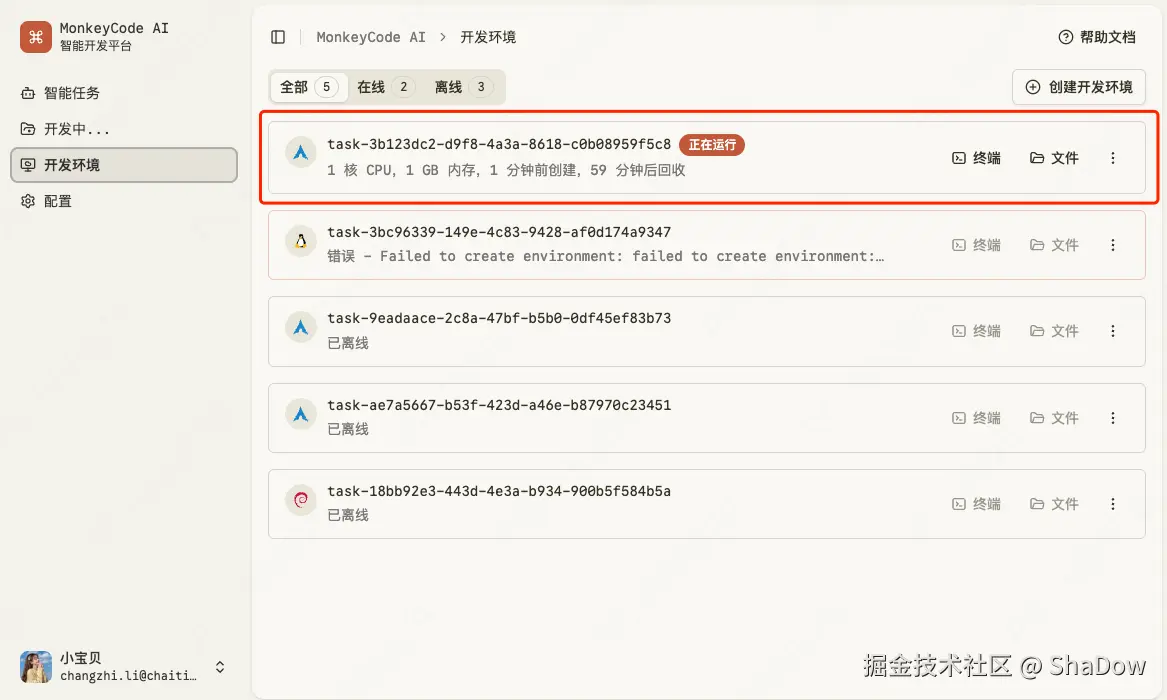1167x700 pixels.
Task: Open 智能任务 in the sidebar
Action: [x=124, y=93]
